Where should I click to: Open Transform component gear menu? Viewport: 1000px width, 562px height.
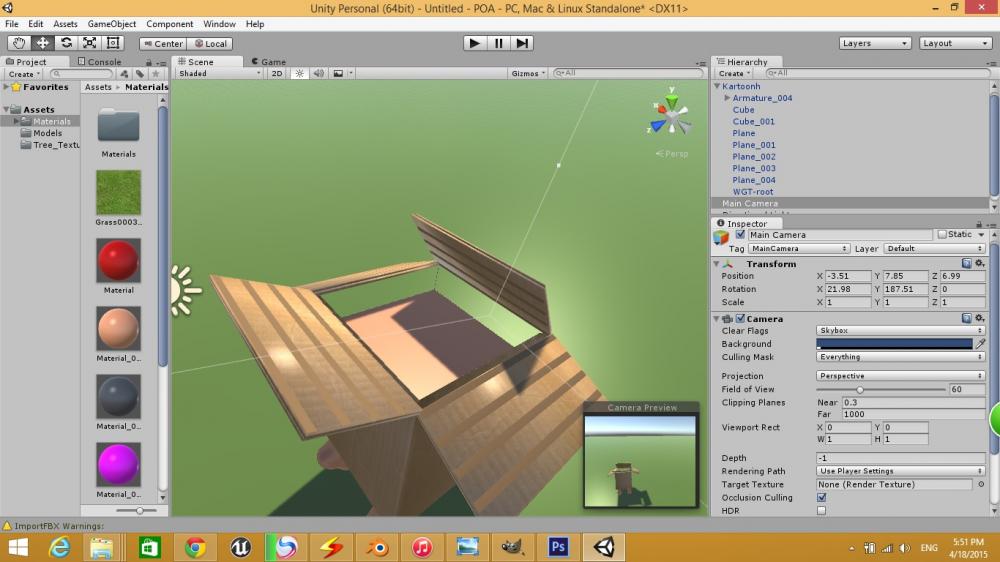[980, 263]
